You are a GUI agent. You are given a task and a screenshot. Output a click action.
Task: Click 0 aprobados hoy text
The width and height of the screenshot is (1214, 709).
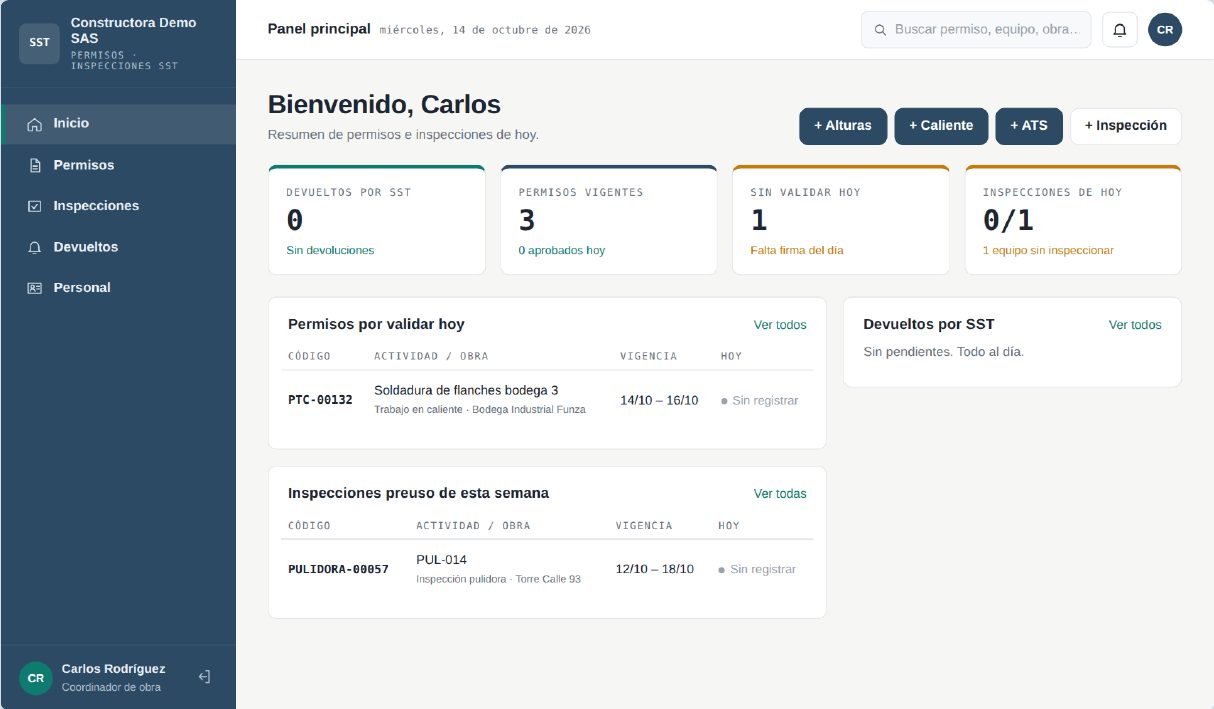(x=561, y=250)
